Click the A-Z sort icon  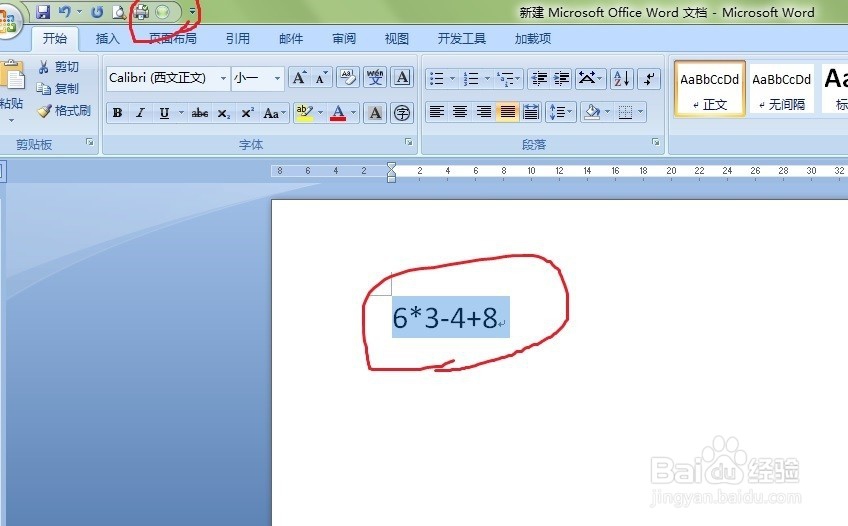pos(621,79)
